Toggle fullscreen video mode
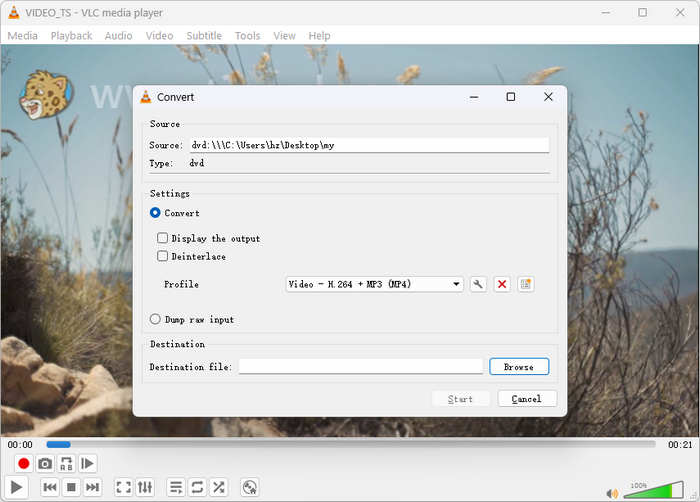Screen dimensions: 700x502 (124, 487)
